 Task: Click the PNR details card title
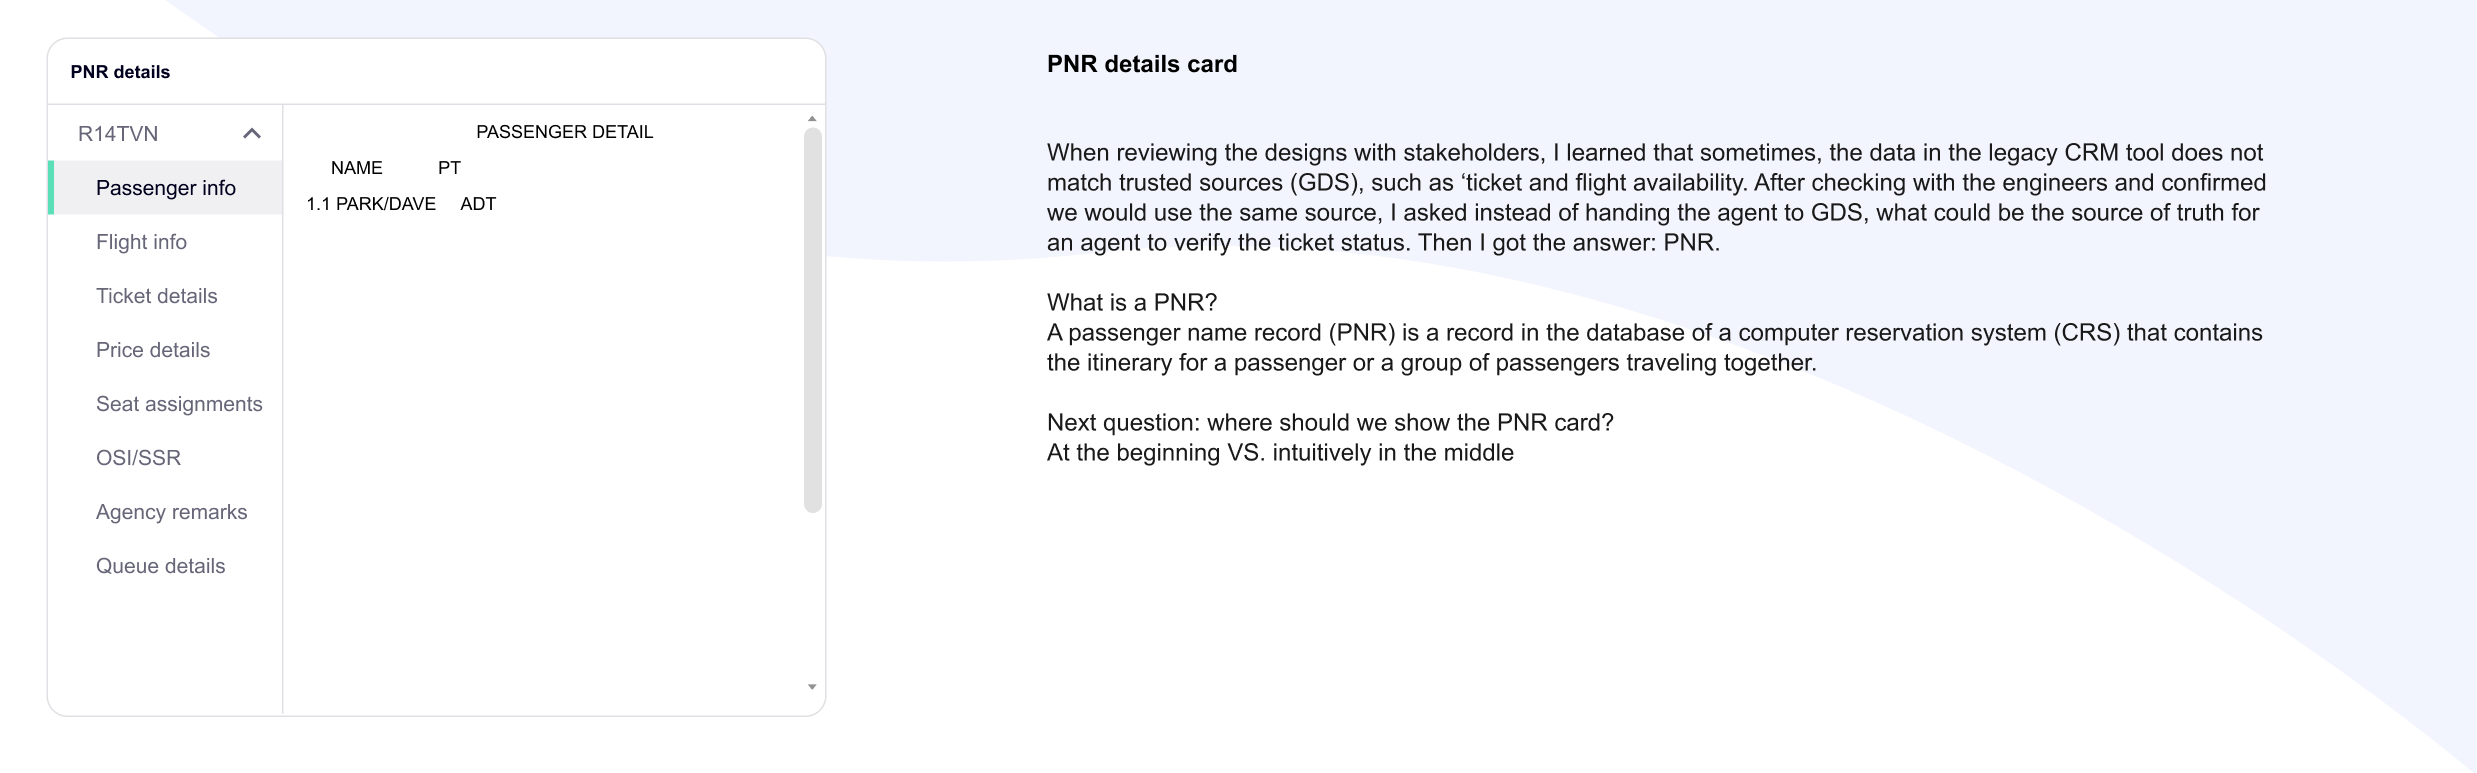click(x=120, y=72)
